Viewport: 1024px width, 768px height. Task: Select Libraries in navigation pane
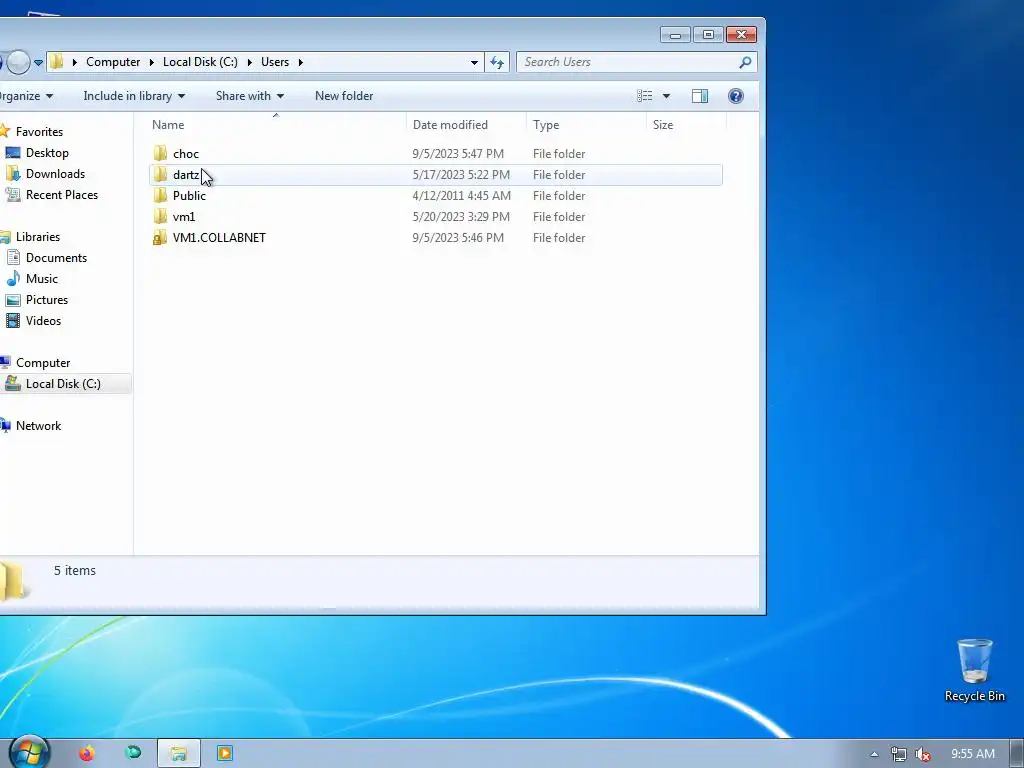point(37,237)
